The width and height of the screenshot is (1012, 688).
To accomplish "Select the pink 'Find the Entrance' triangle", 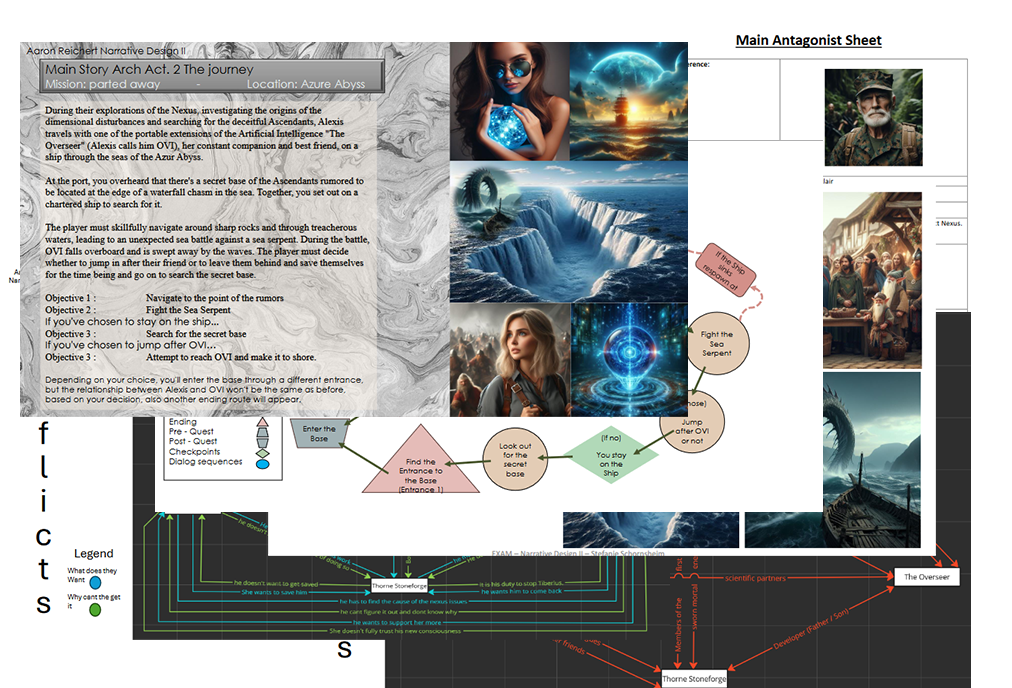I will (421, 465).
